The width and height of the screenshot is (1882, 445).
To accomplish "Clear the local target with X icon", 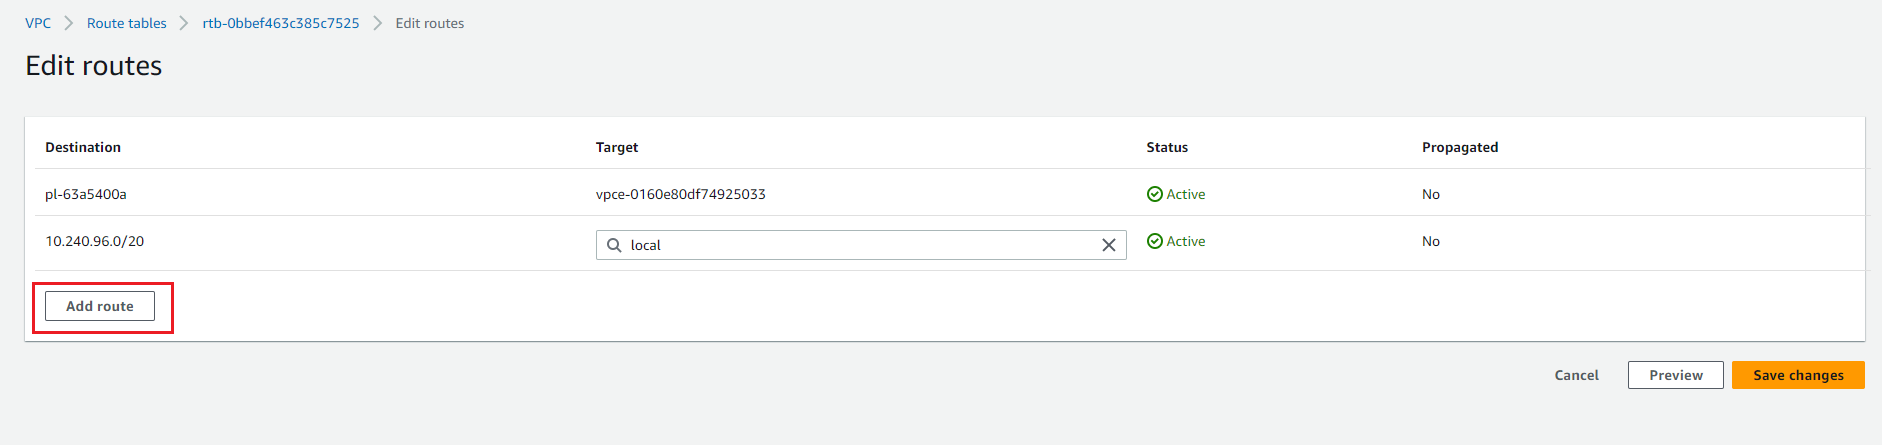I will coord(1108,245).
